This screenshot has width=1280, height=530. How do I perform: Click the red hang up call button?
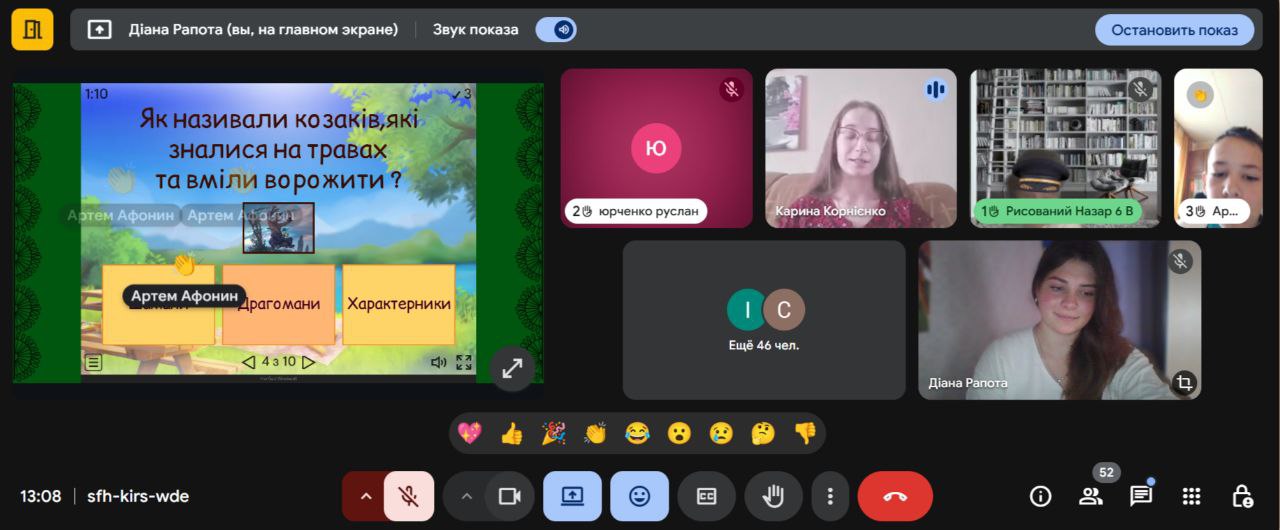(x=895, y=496)
